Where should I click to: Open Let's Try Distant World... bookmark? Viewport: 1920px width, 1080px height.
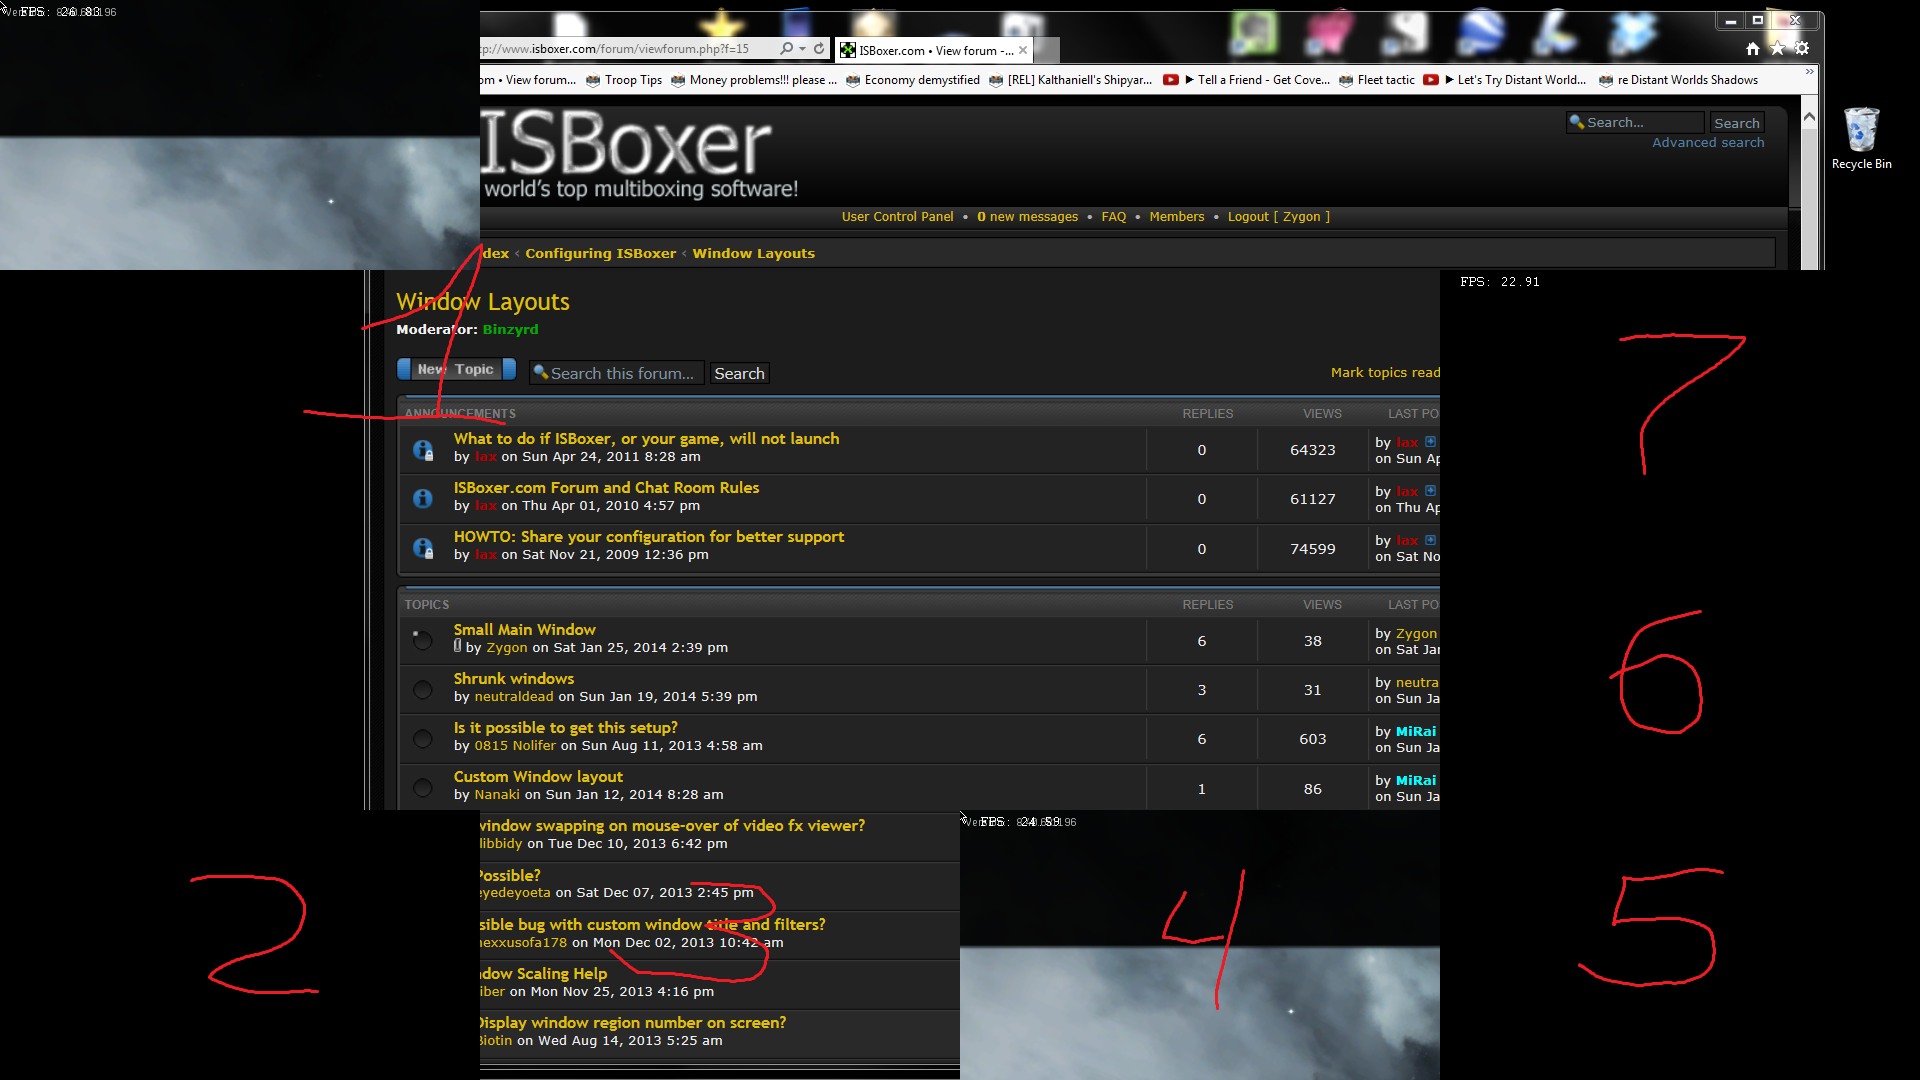point(1505,80)
